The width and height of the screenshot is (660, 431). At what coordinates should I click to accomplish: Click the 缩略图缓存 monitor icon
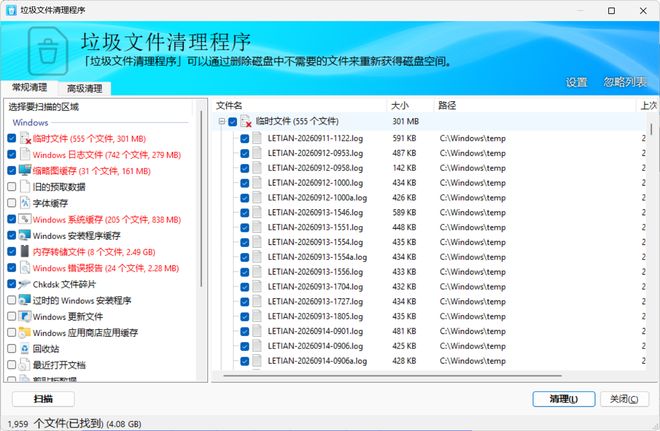click(25, 170)
